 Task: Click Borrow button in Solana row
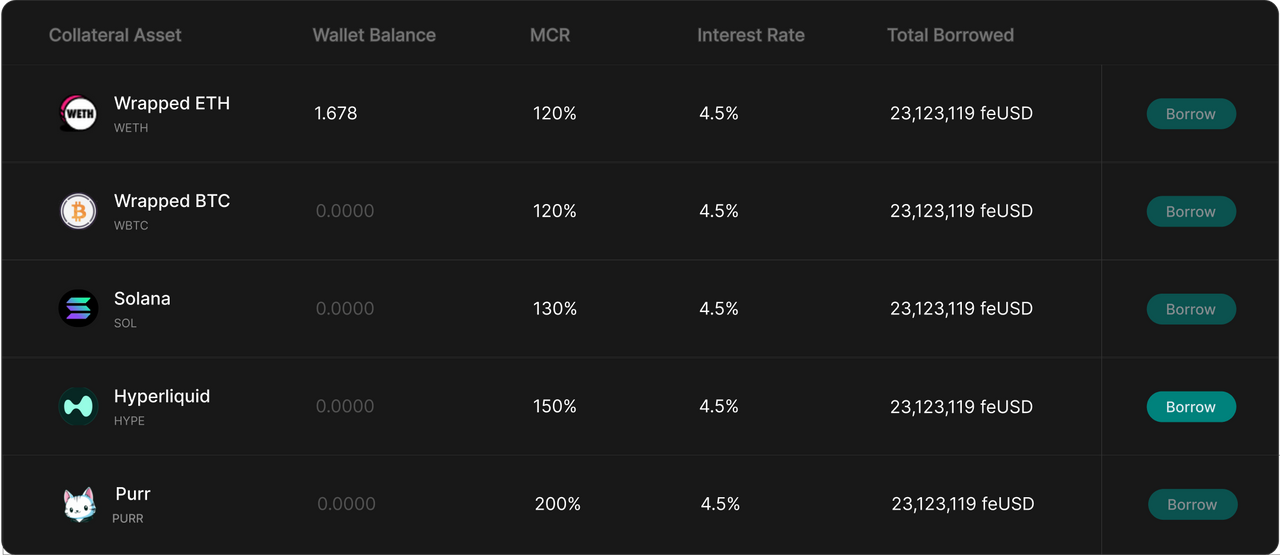[x=1191, y=309]
